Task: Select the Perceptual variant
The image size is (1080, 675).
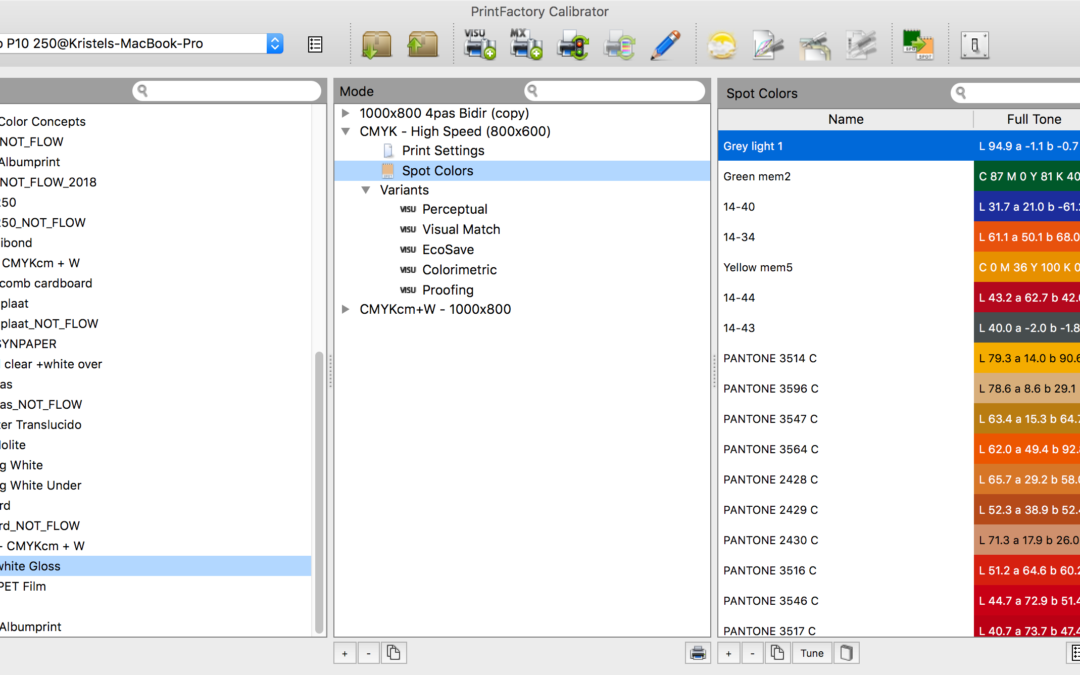Action: pyautogui.click(x=454, y=210)
